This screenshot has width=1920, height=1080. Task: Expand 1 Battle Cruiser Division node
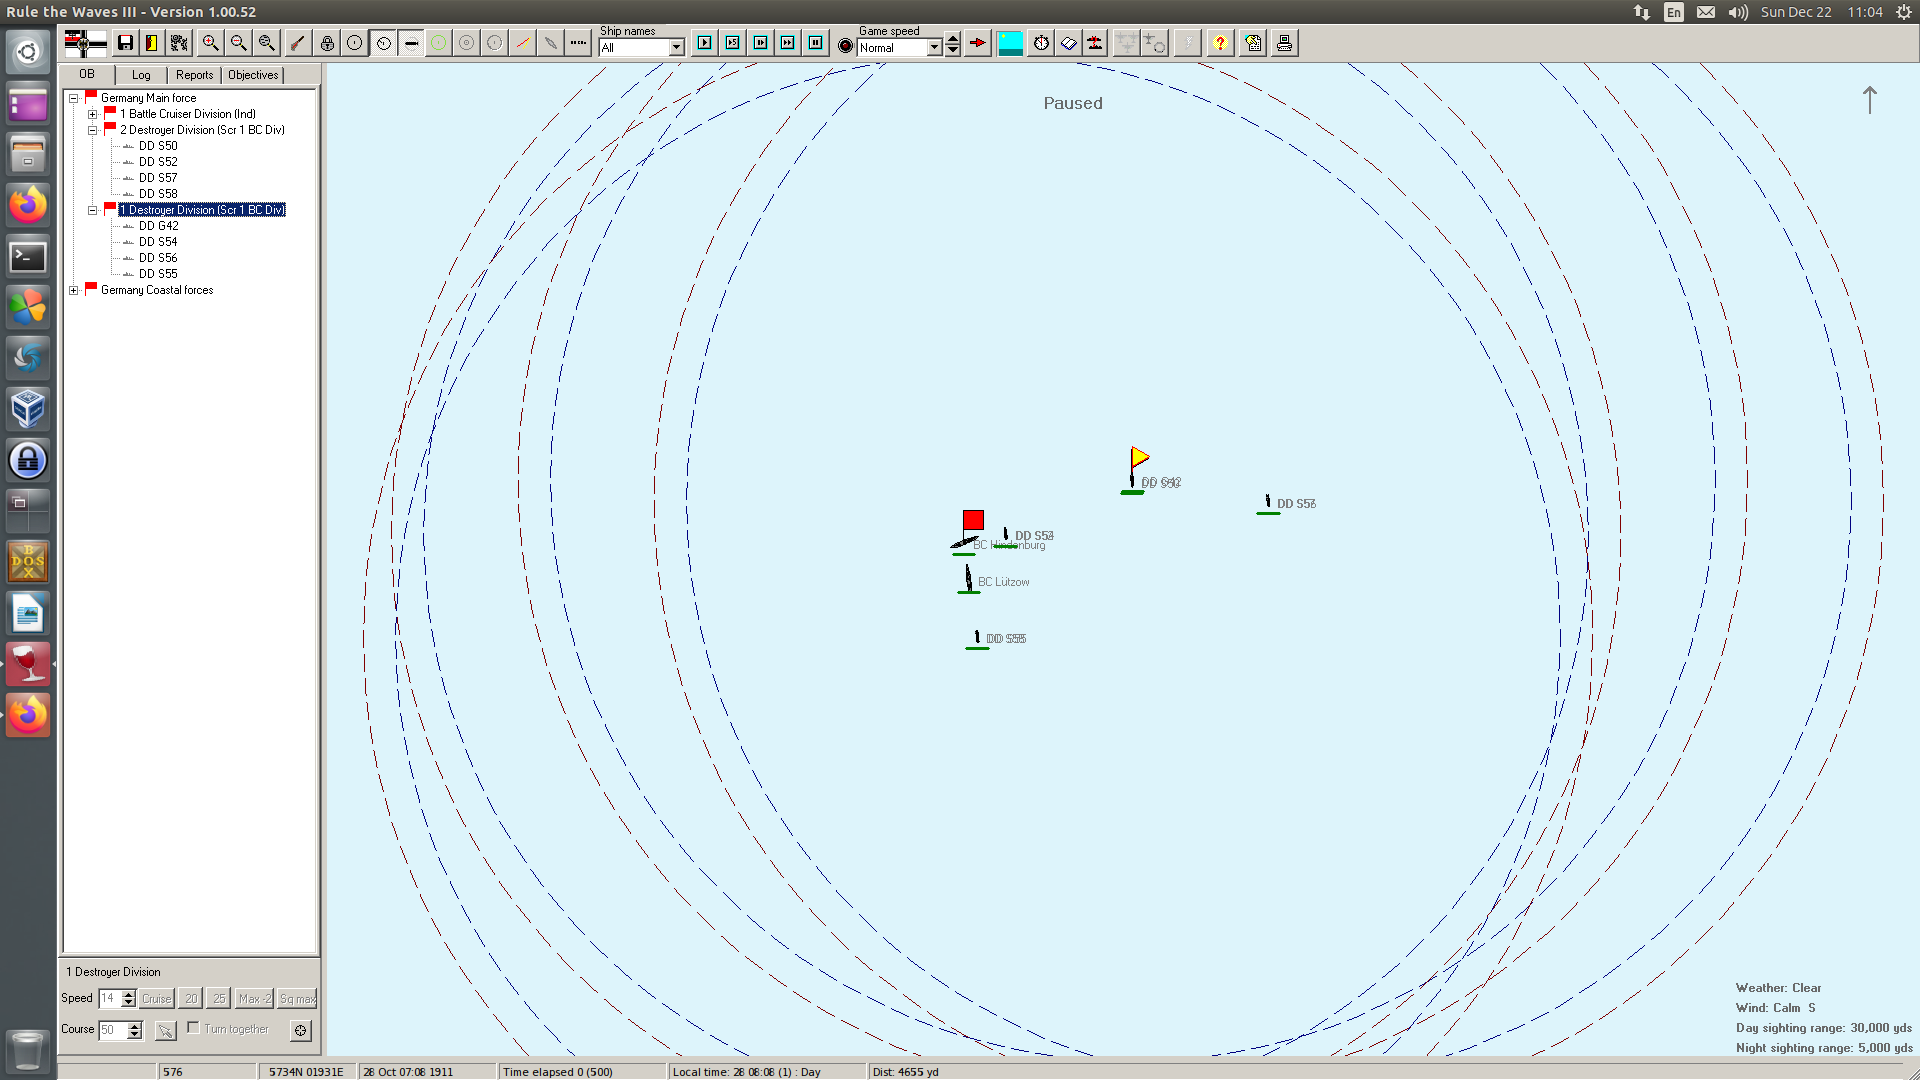tap(92, 114)
